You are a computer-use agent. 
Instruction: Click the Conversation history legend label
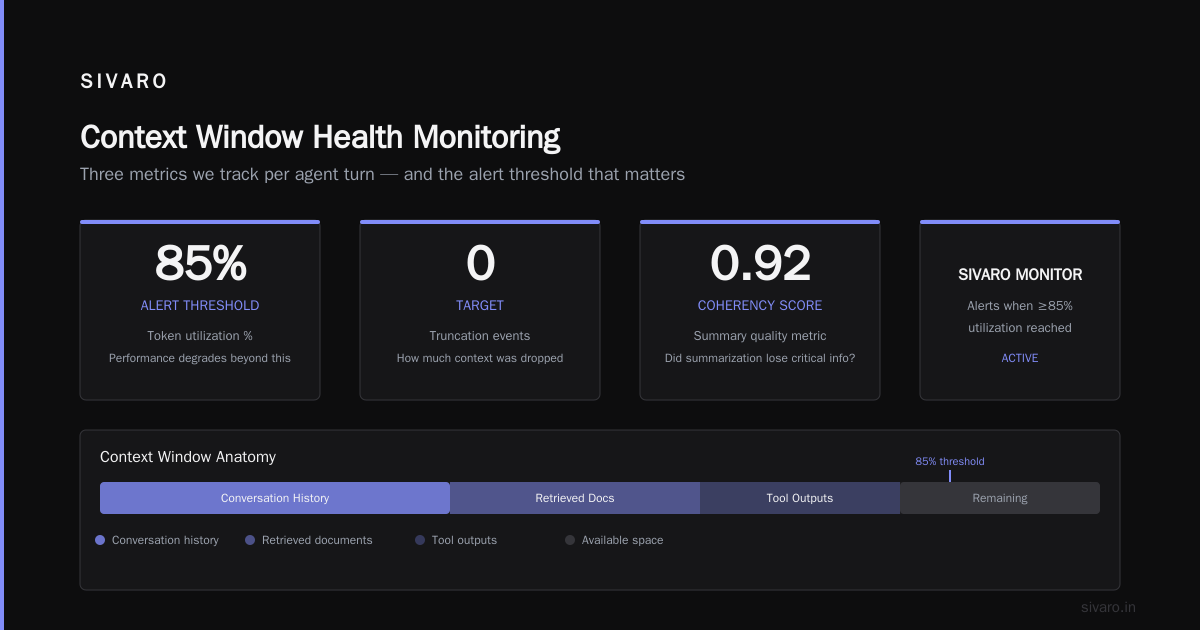pos(165,540)
